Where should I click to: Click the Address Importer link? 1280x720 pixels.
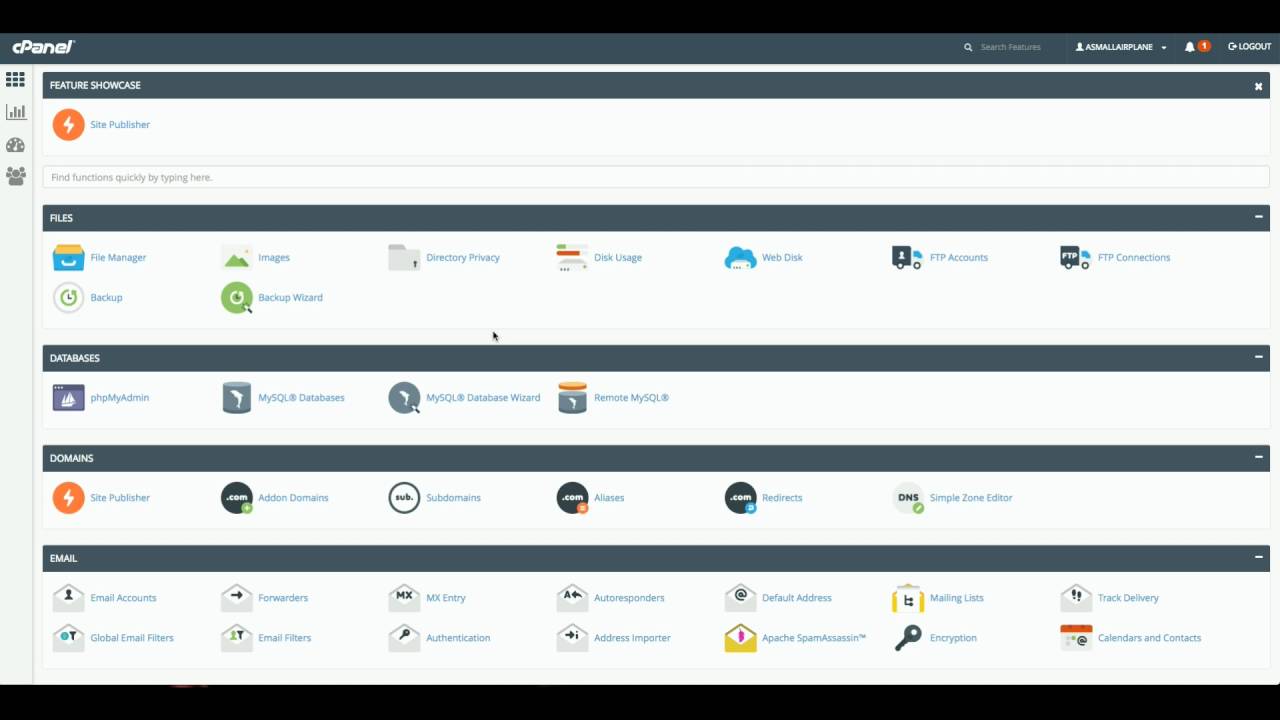coord(632,638)
